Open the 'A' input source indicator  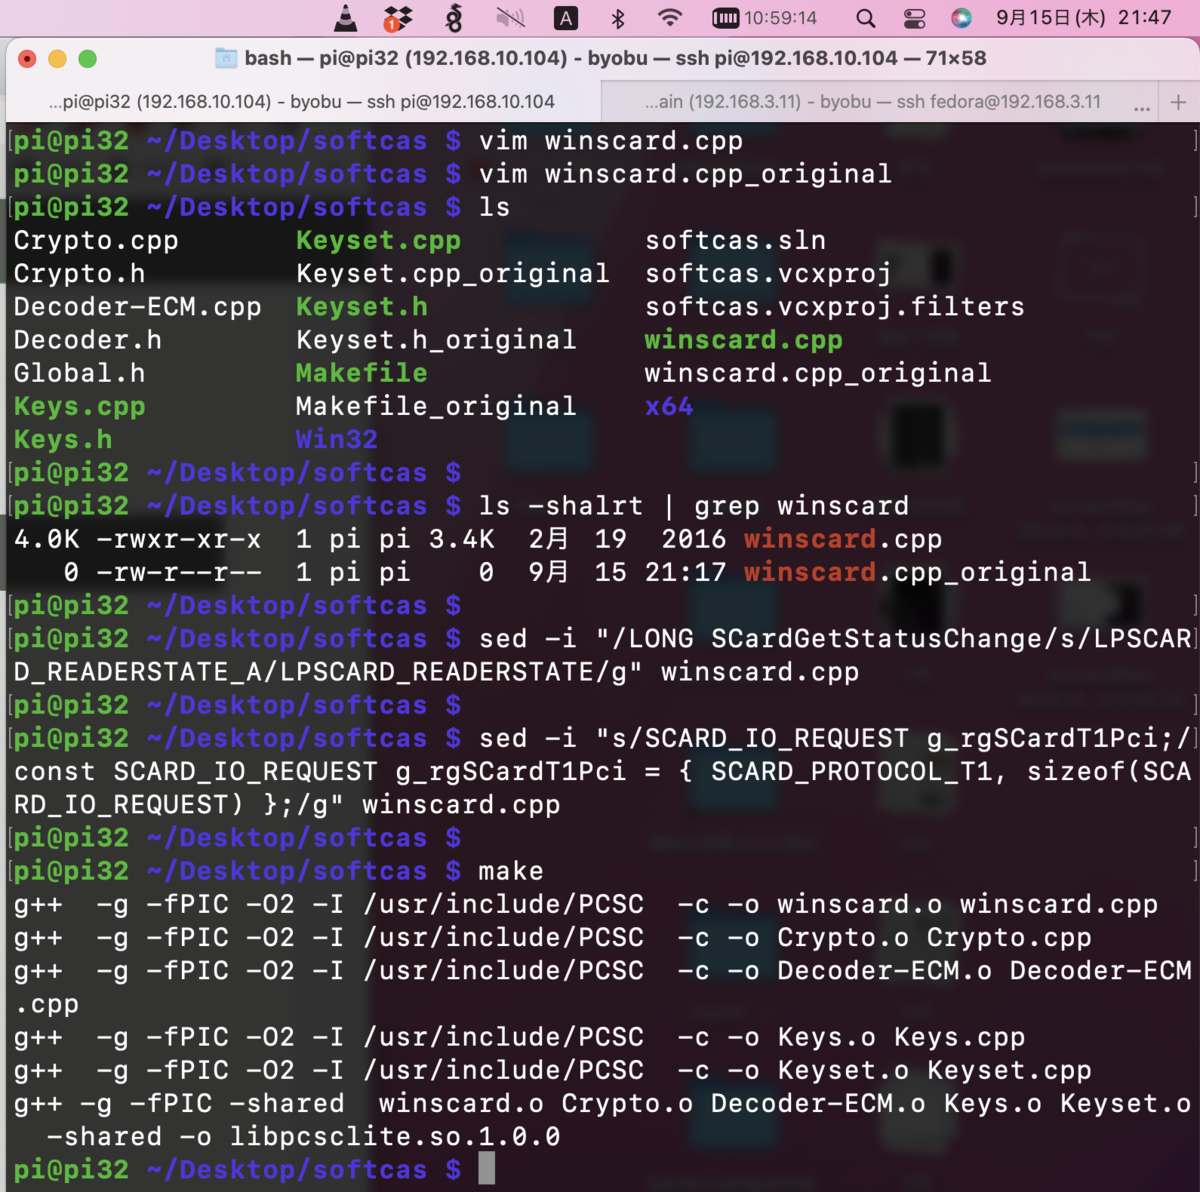tap(565, 17)
